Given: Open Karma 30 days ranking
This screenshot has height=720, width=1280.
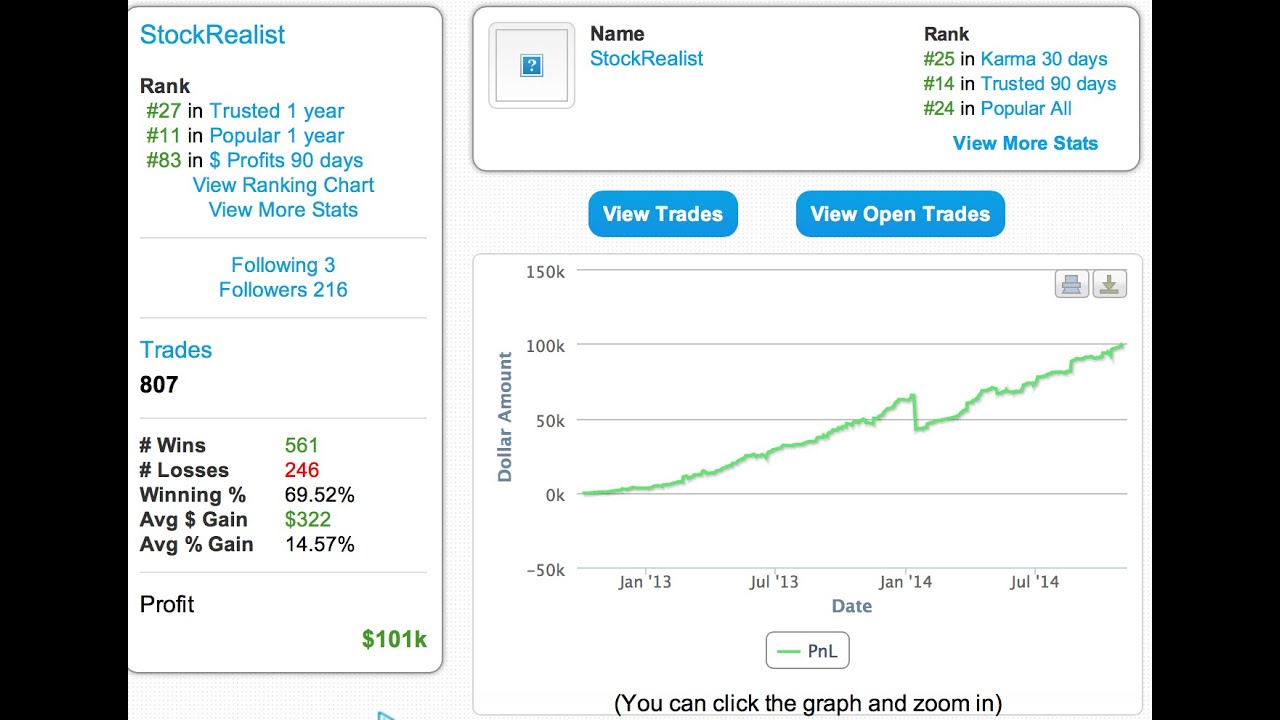Looking at the screenshot, I should [x=1044, y=59].
